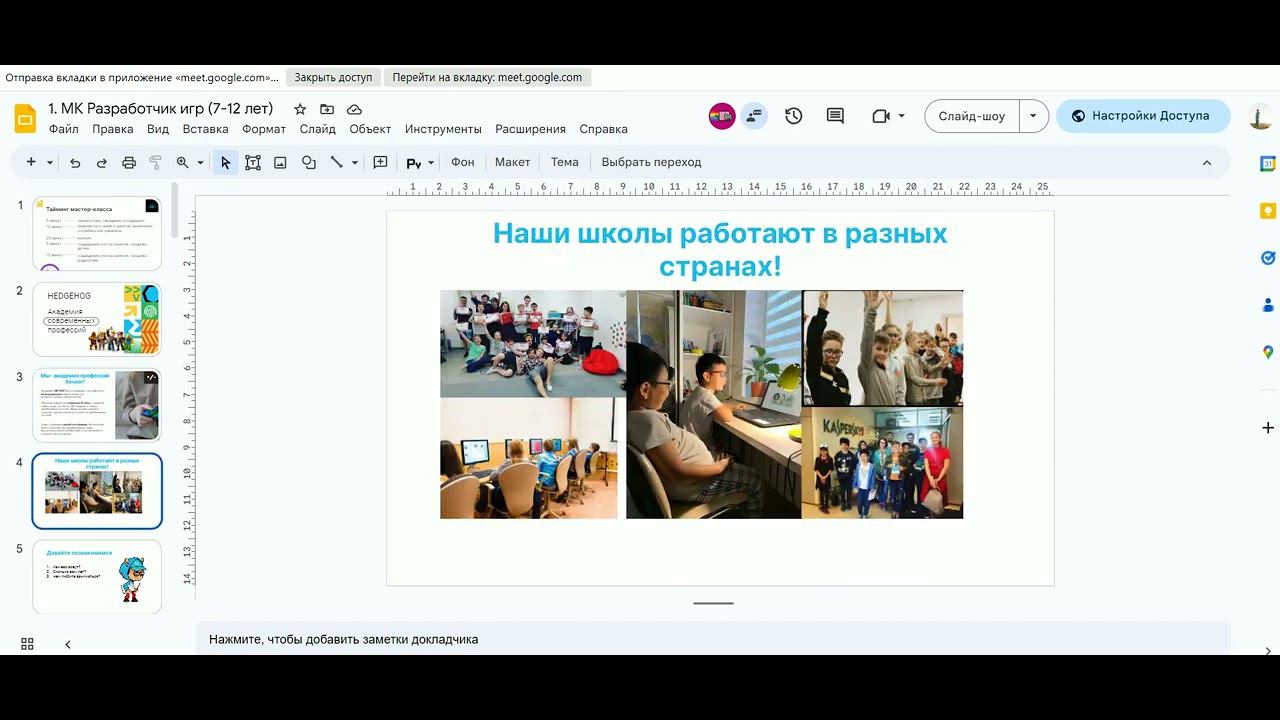
Task: Click the Фон background button
Action: [463, 162]
